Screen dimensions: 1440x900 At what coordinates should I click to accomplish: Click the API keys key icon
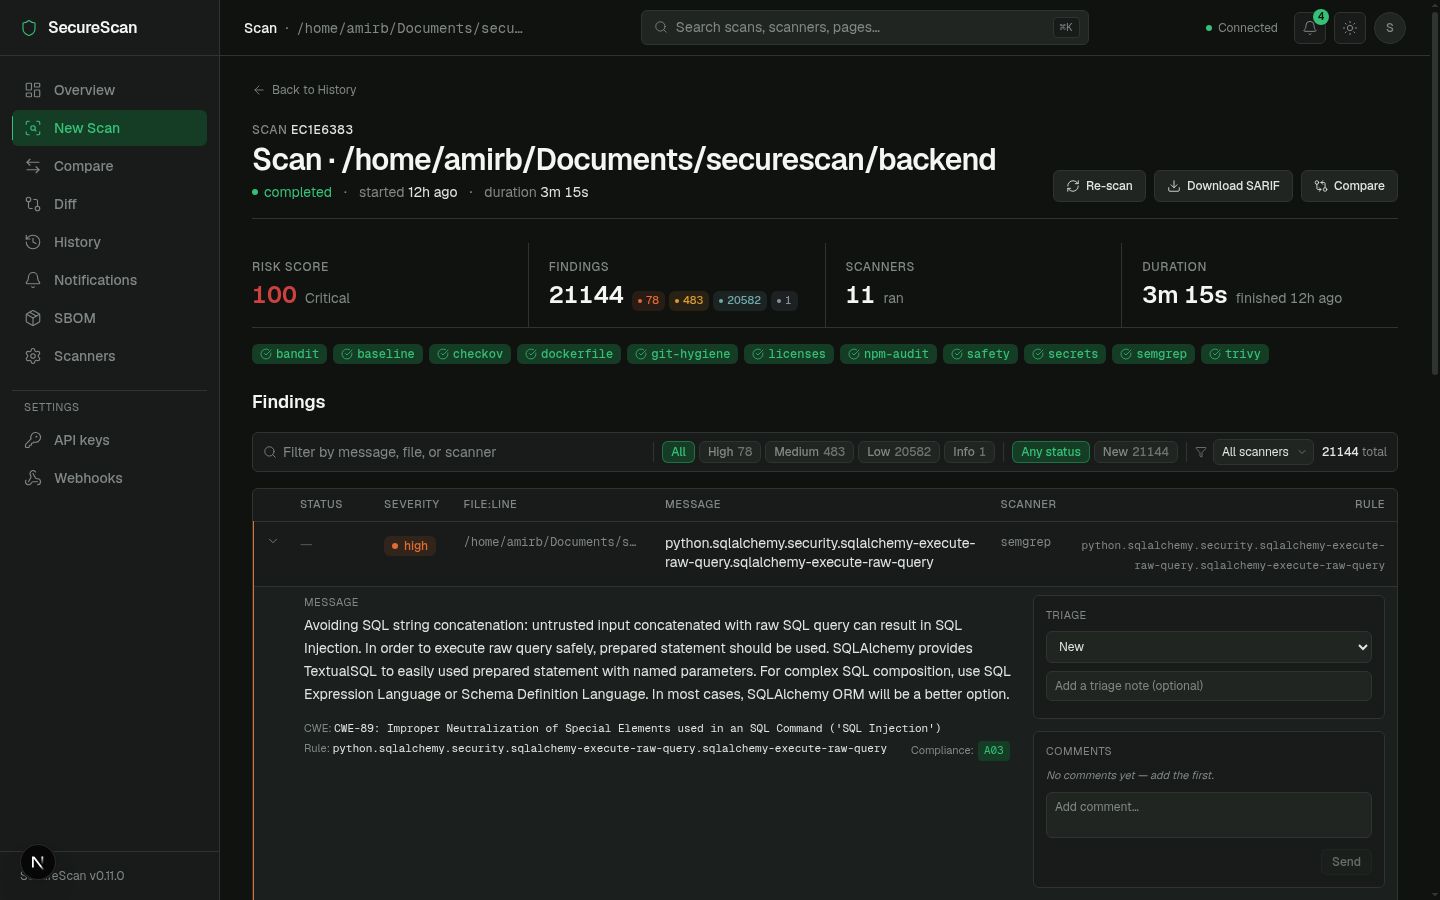click(x=33, y=440)
